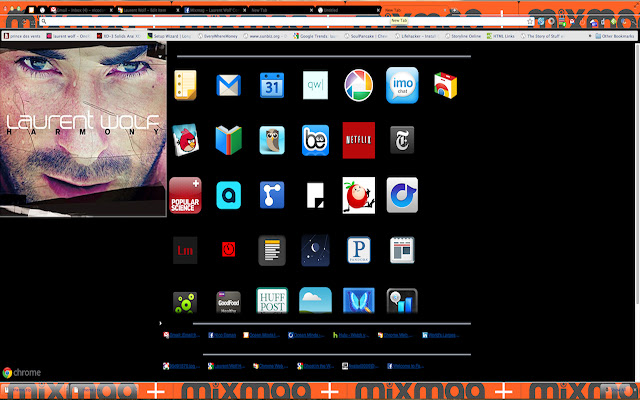This screenshot has height=400, width=640.
Task: Open the yellow Scratchpad notes app
Action: point(185,85)
